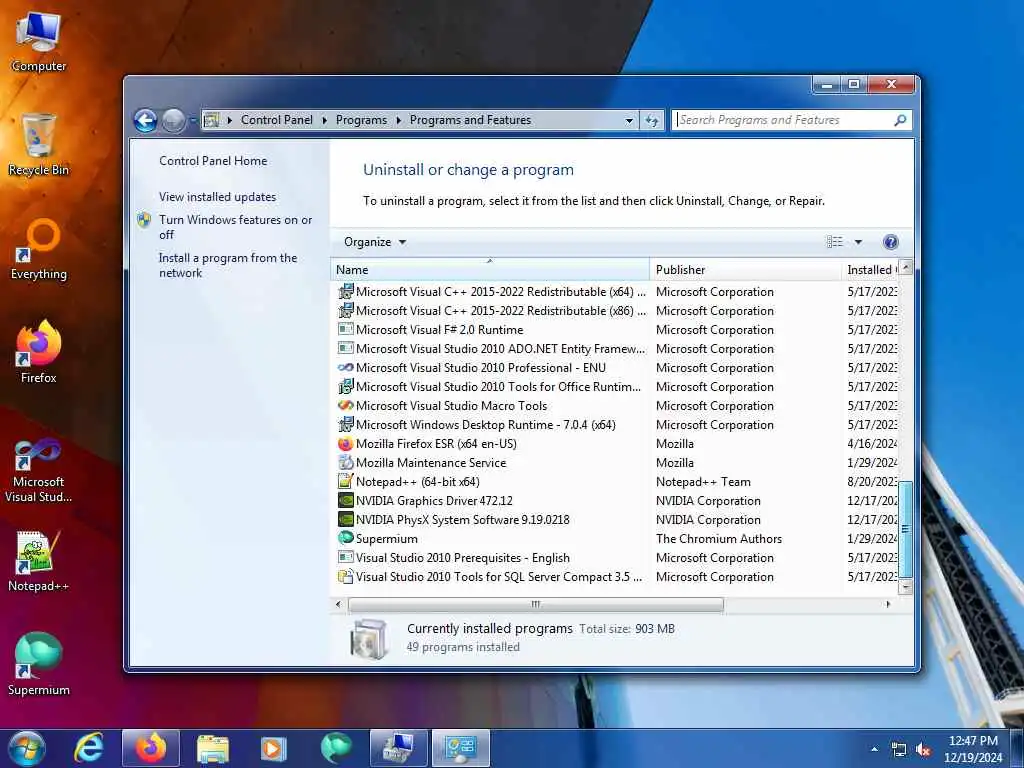Image resolution: width=1024 pixels, height=768 pixels.
Task: Click the refresh icon beside address bar
Action: tap(652, 120)
